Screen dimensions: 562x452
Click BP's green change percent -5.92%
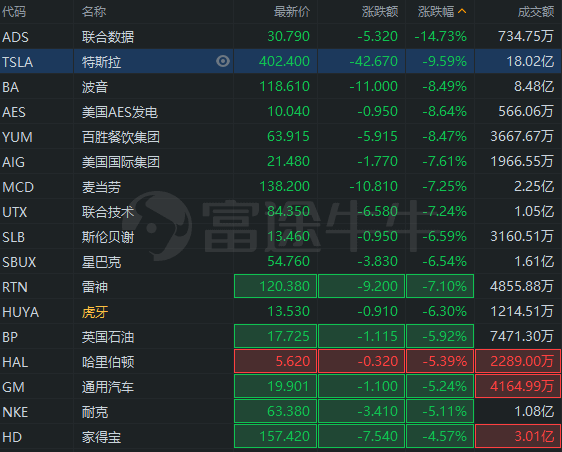coord(440,336)
